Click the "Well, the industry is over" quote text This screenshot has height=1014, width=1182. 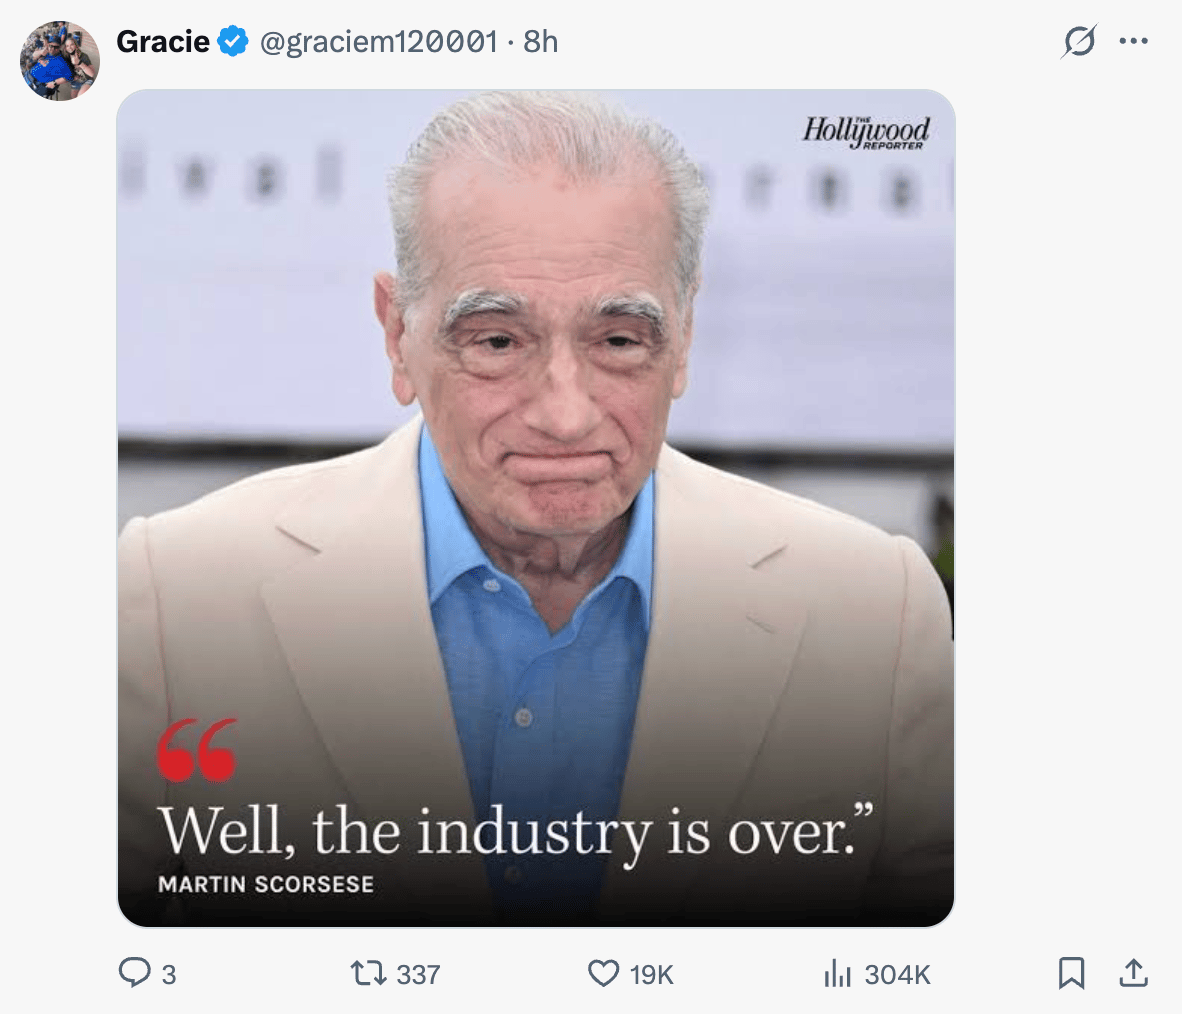[516, 832]
